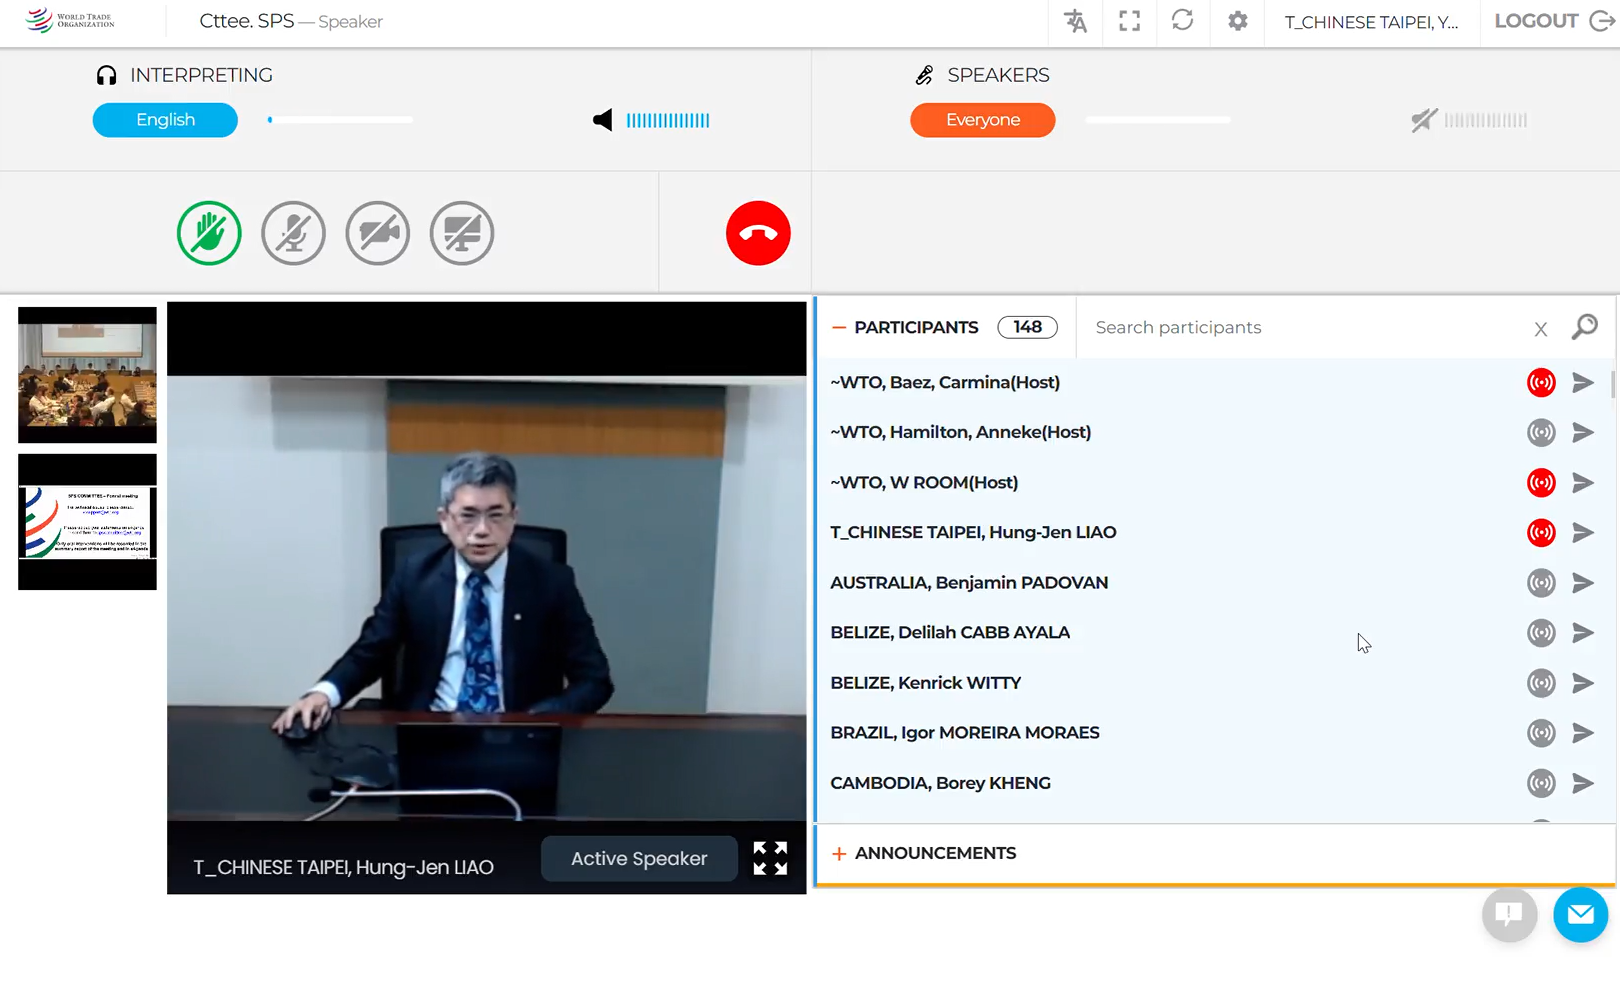Toggle the camera on/off button
The width and height of the screenshot is (1620, 981).
(377, 233)
